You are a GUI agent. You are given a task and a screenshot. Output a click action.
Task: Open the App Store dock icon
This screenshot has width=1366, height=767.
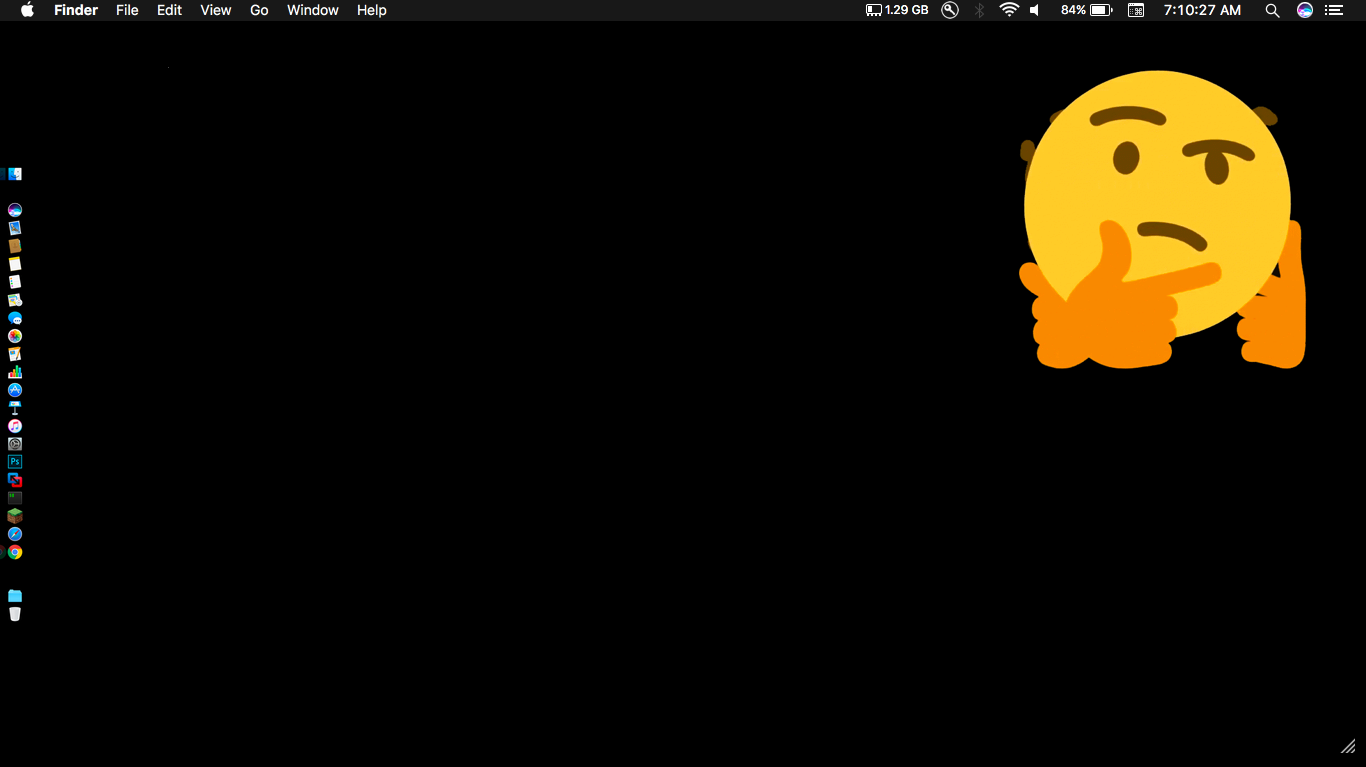[15, 390]
